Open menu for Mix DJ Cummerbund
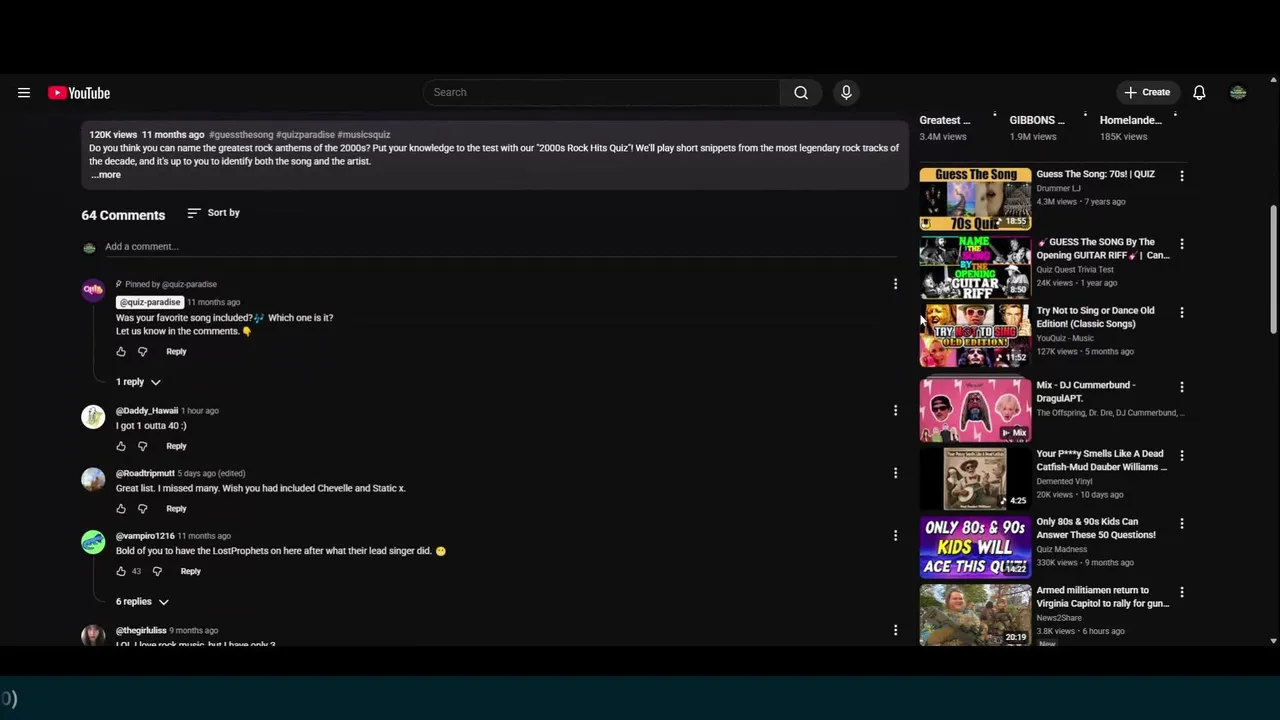The height and width of the screenshot is (720, 1280). [1182, 387]
